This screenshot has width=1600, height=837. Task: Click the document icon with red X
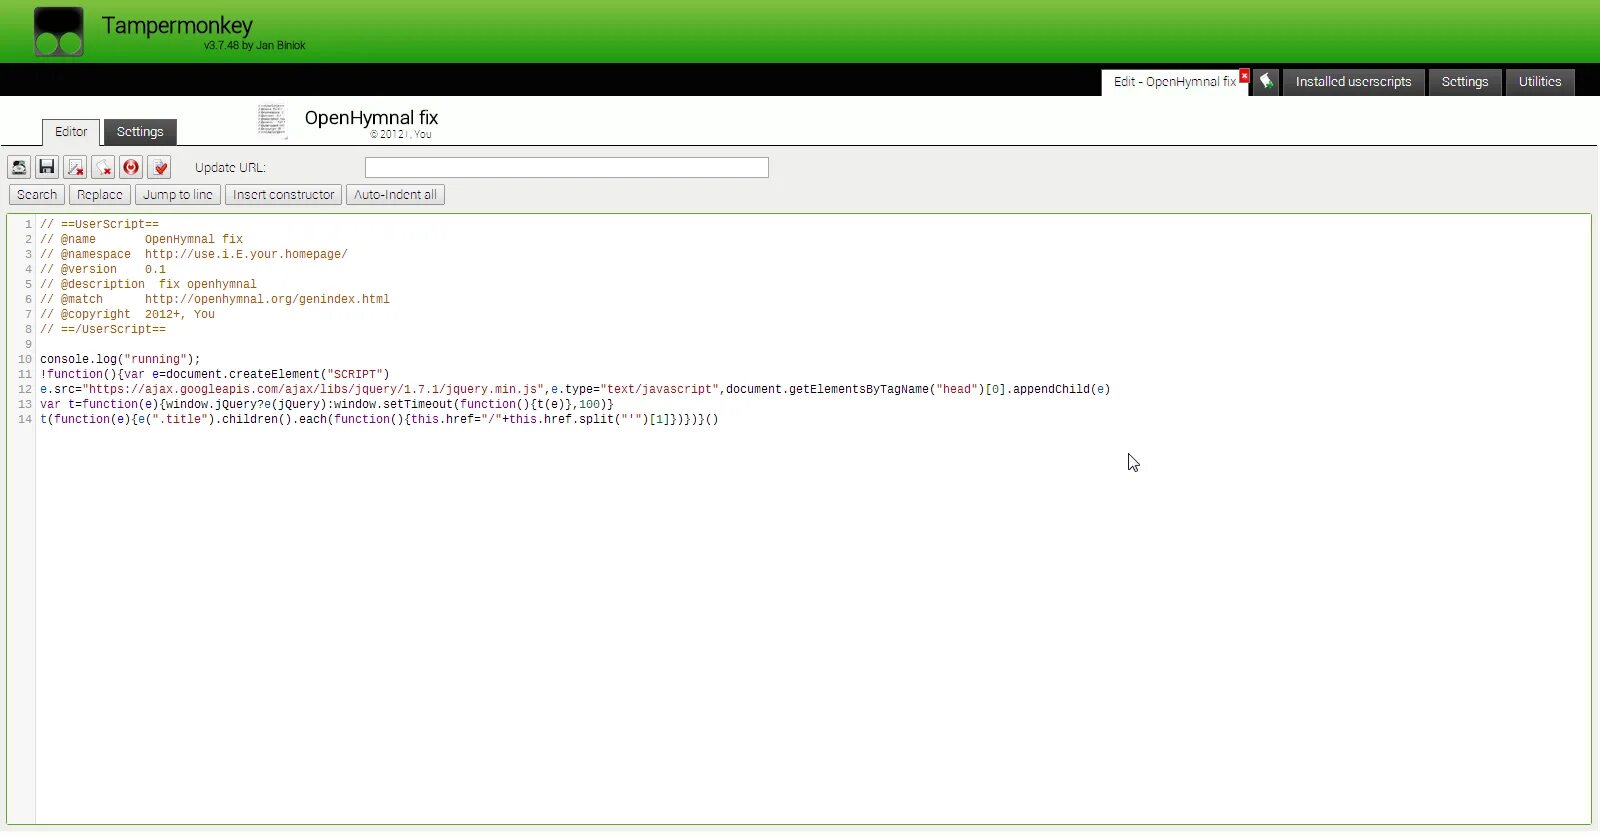click(75, 167)
